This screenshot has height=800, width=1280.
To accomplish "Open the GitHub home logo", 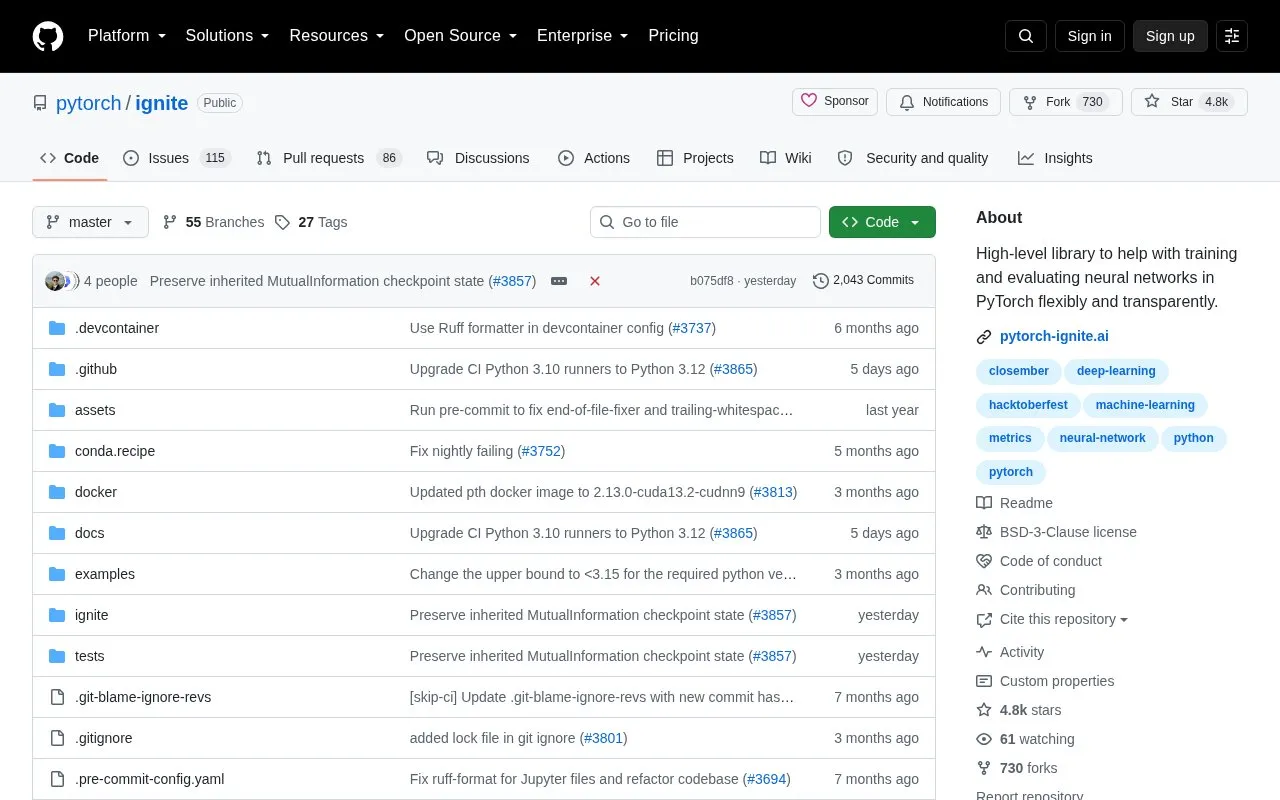I will coord(48,36).
